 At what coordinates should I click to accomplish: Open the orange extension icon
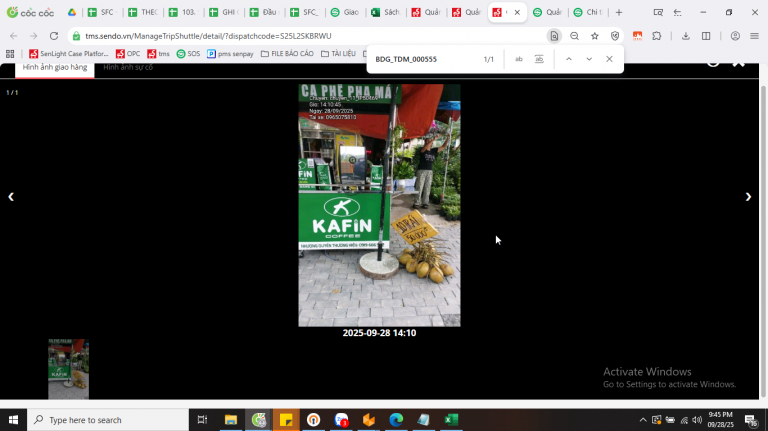(x=637, y=36)
